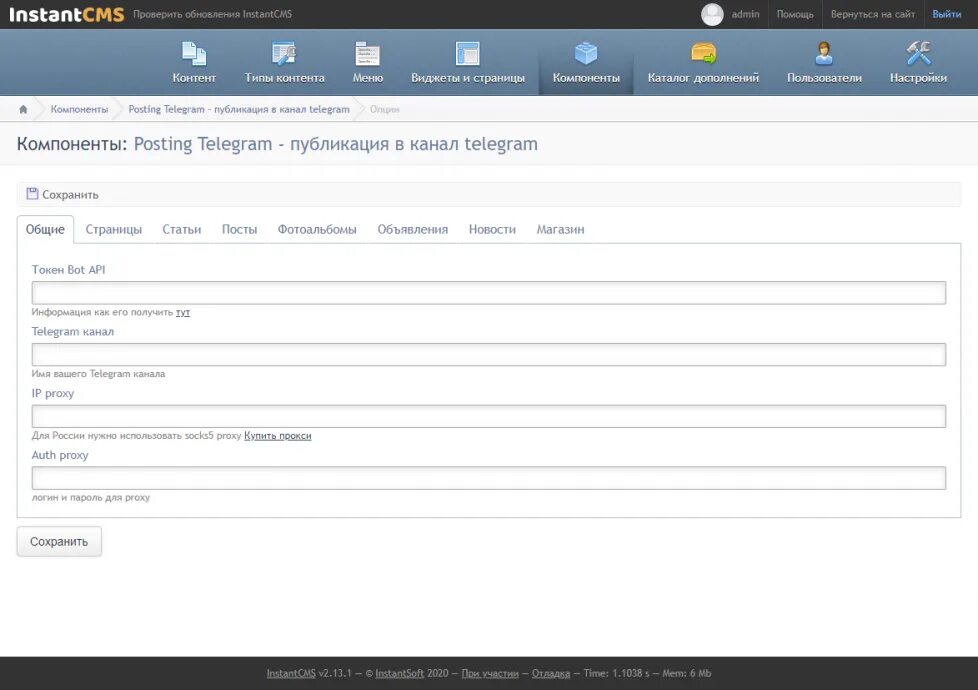Log out with the Выйти link

pyautogui.click(x=946, y=14)
